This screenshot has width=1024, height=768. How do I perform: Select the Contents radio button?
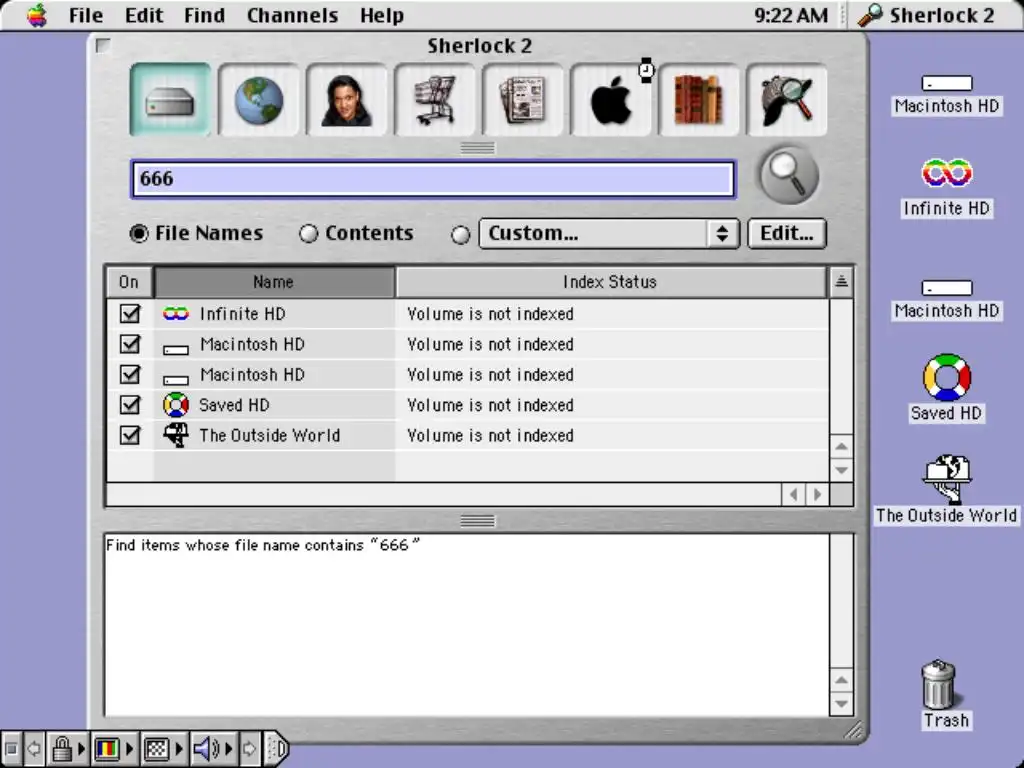[308, 233]
